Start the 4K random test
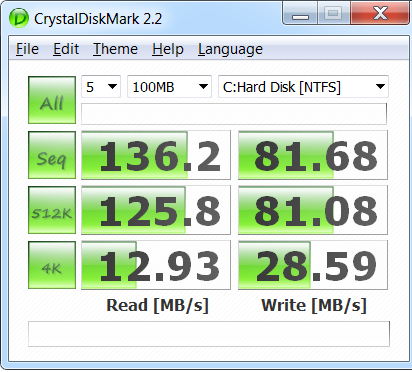 coord(52,265)
